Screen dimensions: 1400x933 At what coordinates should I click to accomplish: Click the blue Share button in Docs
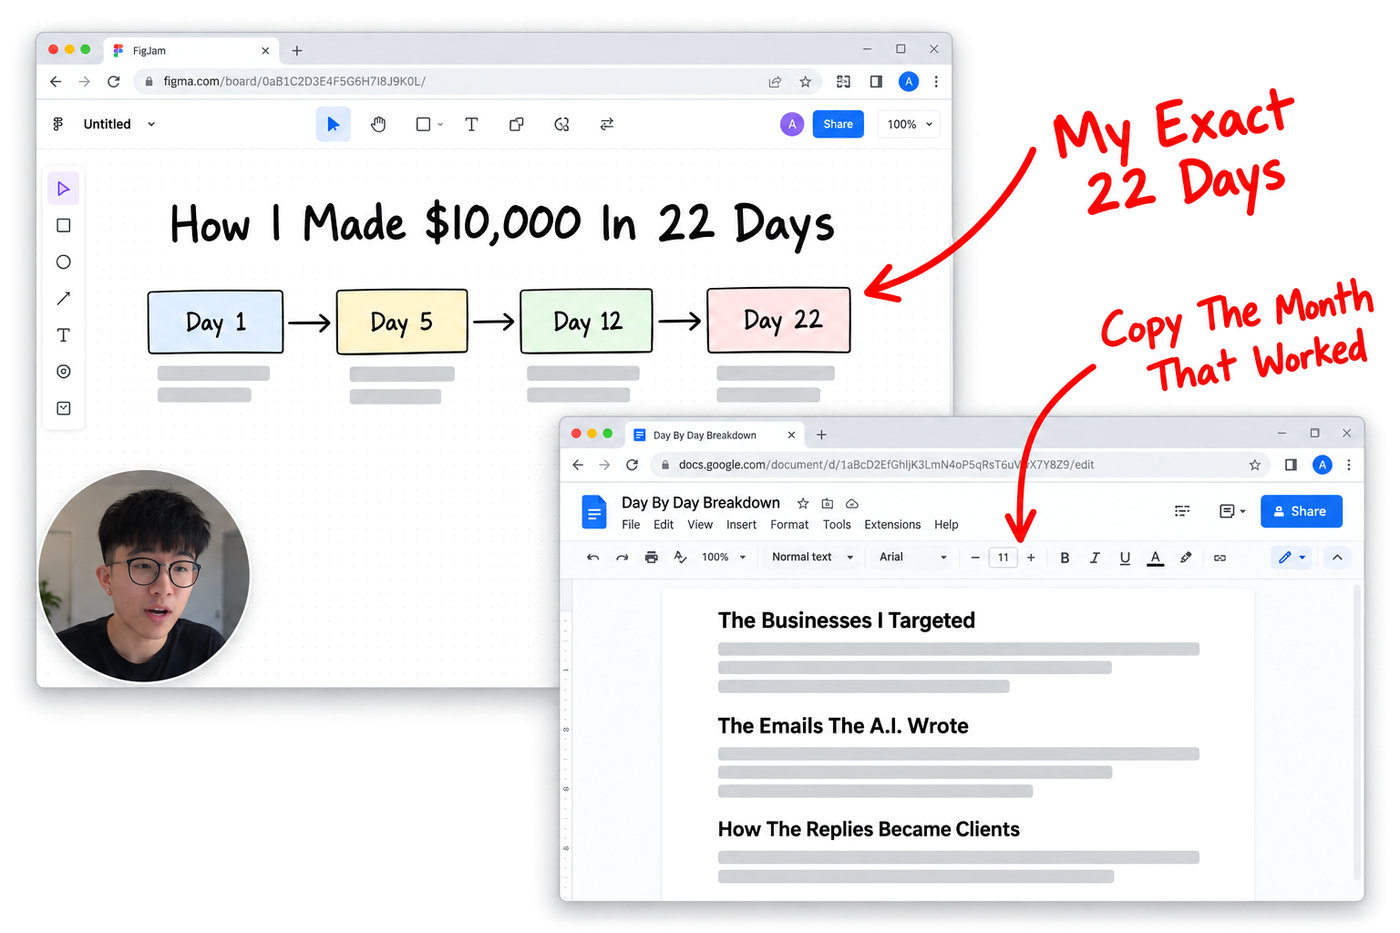tap(1301, 511)
